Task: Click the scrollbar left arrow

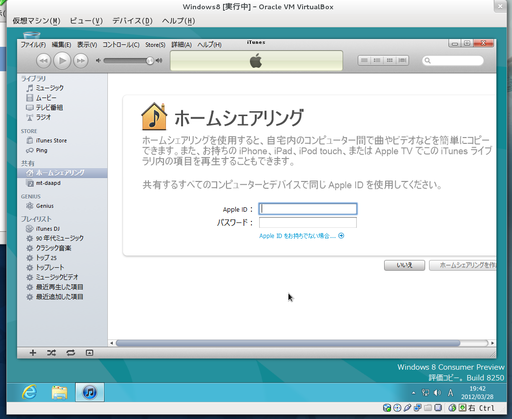Action: (x=112, y=343)
